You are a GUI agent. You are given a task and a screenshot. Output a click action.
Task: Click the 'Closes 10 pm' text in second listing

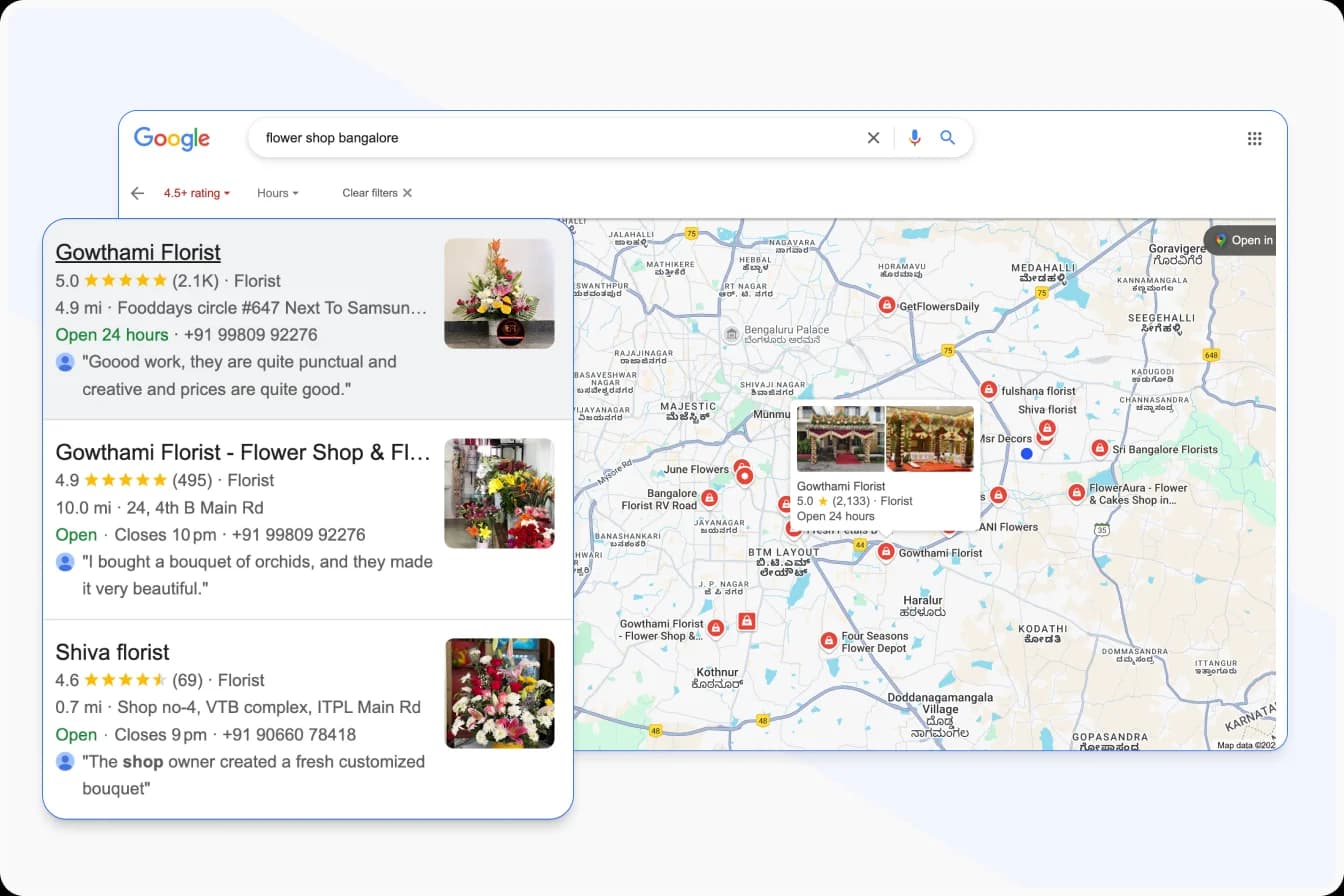(x=166, y=535)
